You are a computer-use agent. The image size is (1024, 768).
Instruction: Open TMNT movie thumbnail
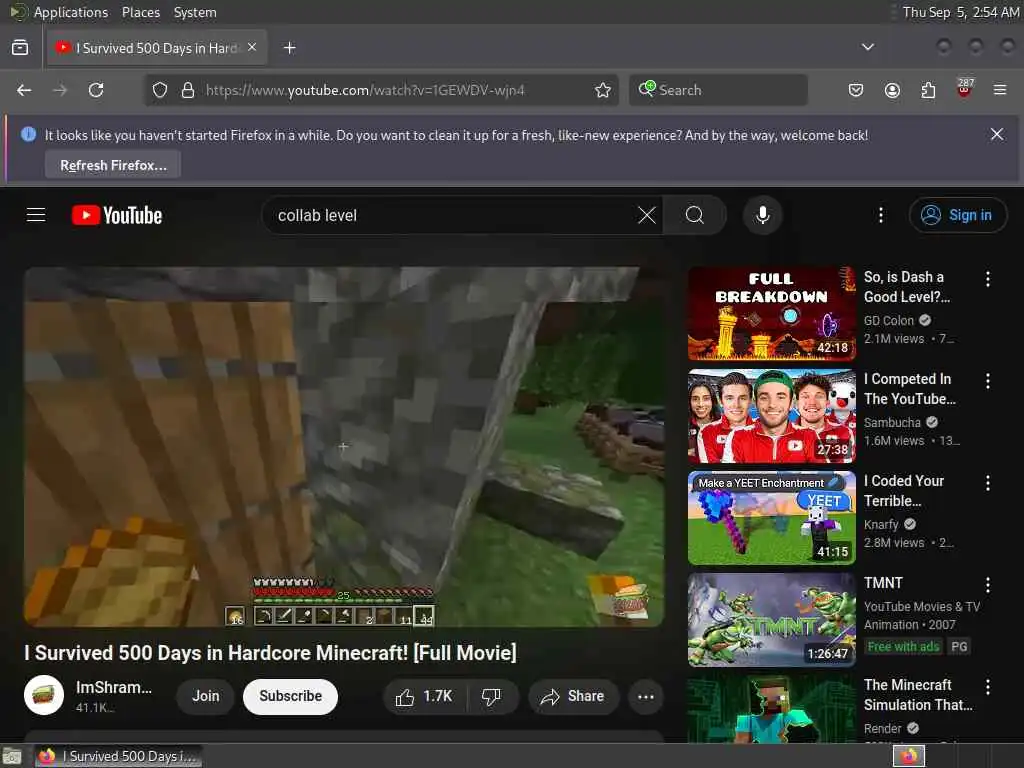pyautogui.click(x=771, y=620)
